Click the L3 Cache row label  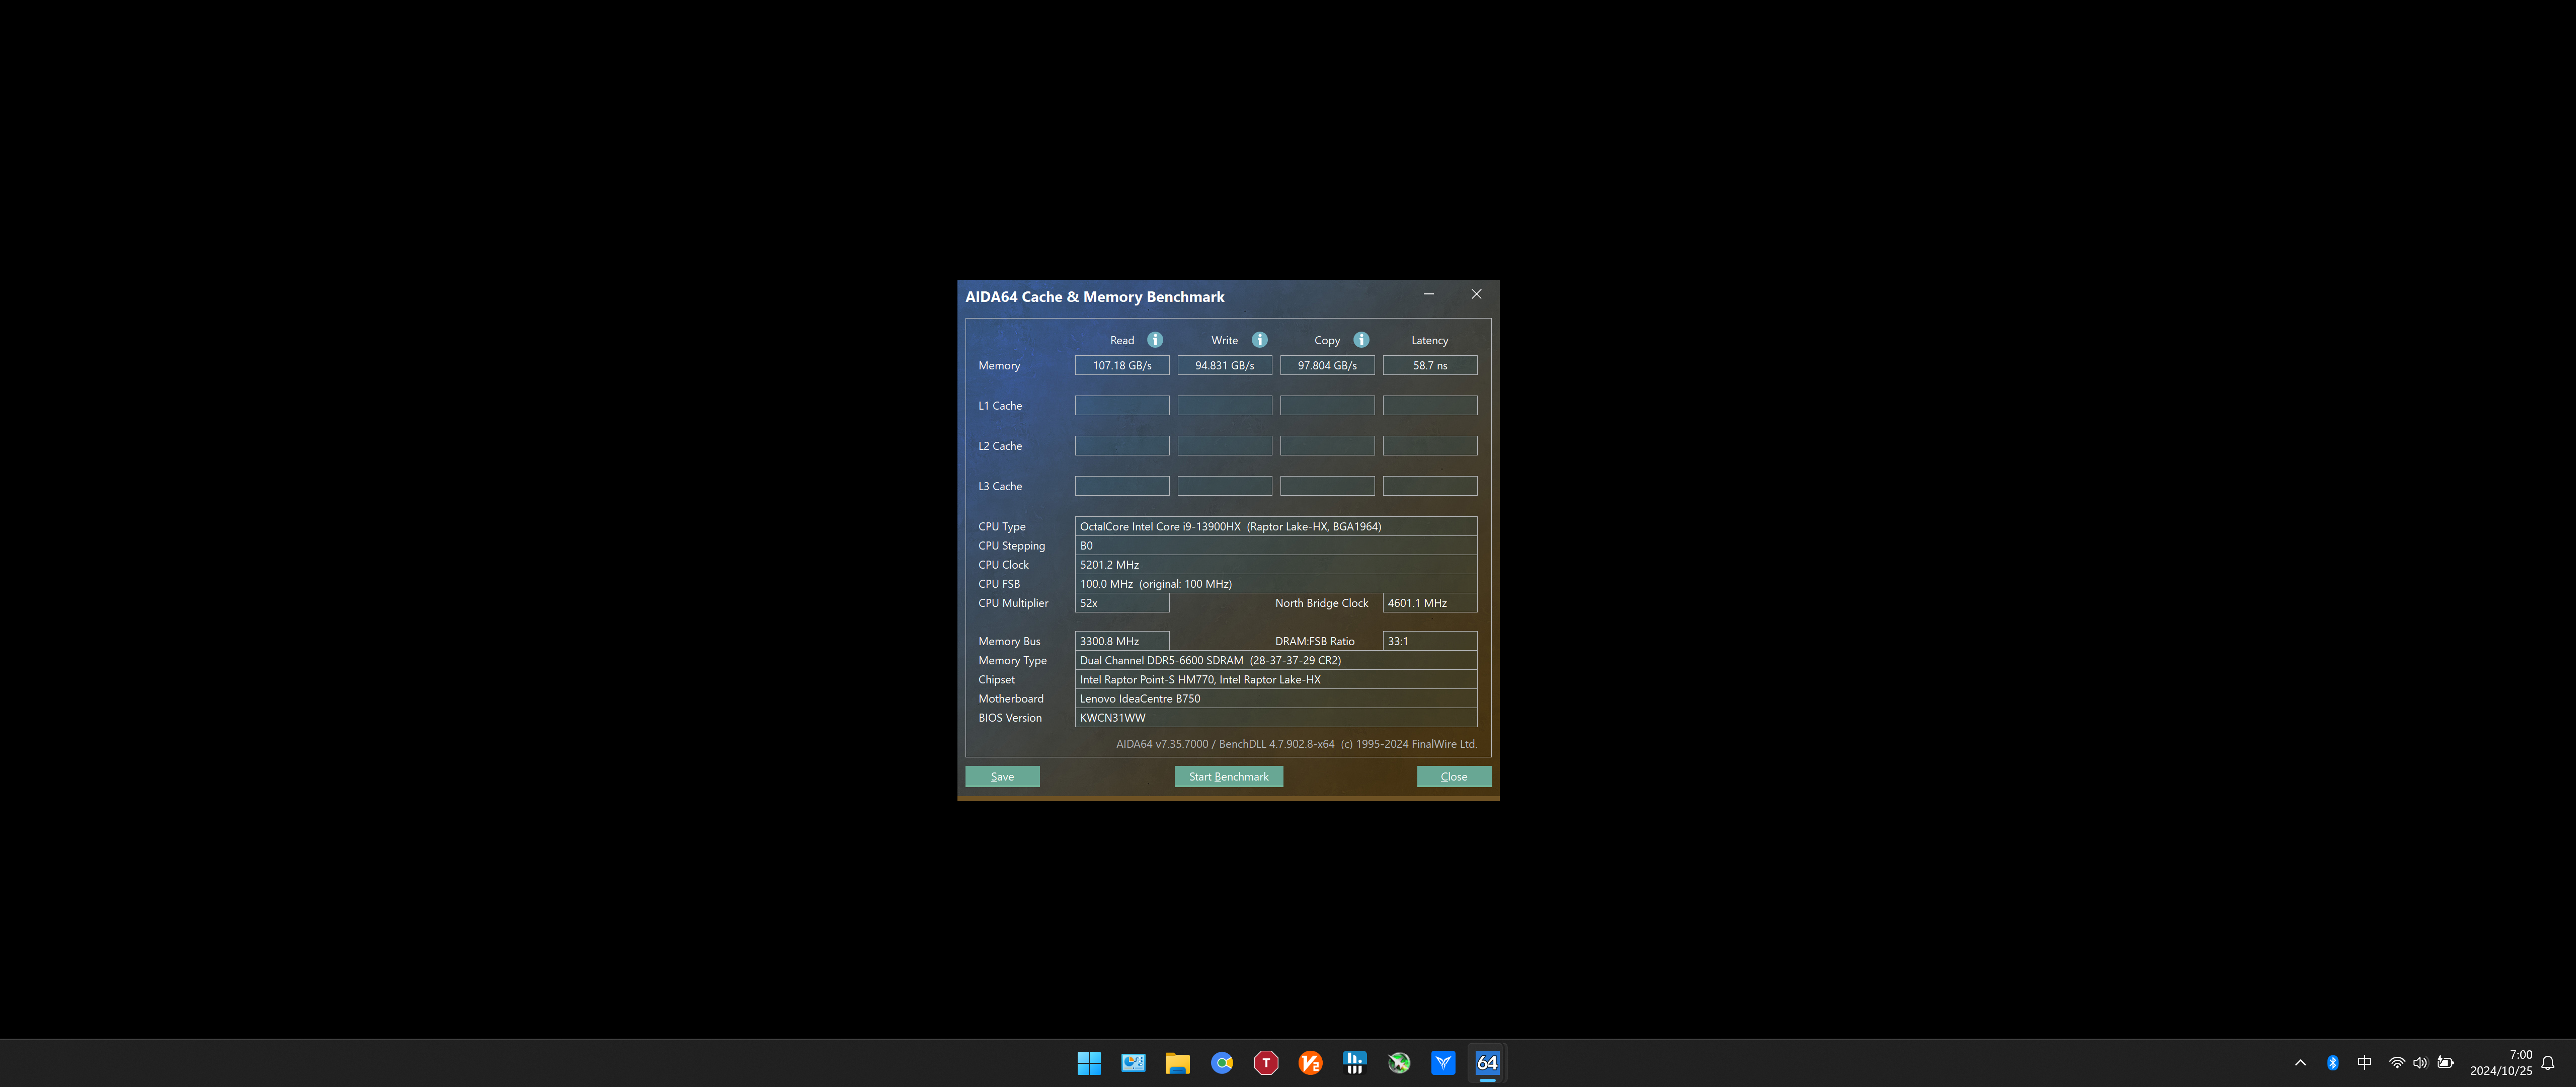(1000, 487)
